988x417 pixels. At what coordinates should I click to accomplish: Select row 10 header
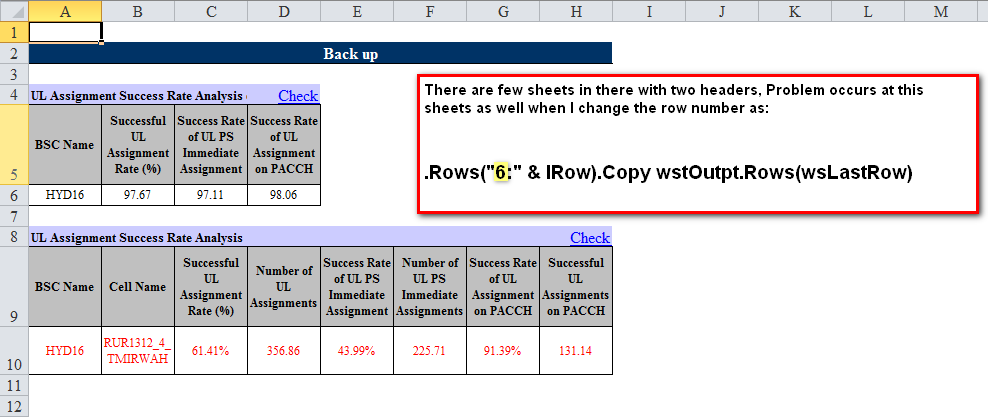click(14, 351)
